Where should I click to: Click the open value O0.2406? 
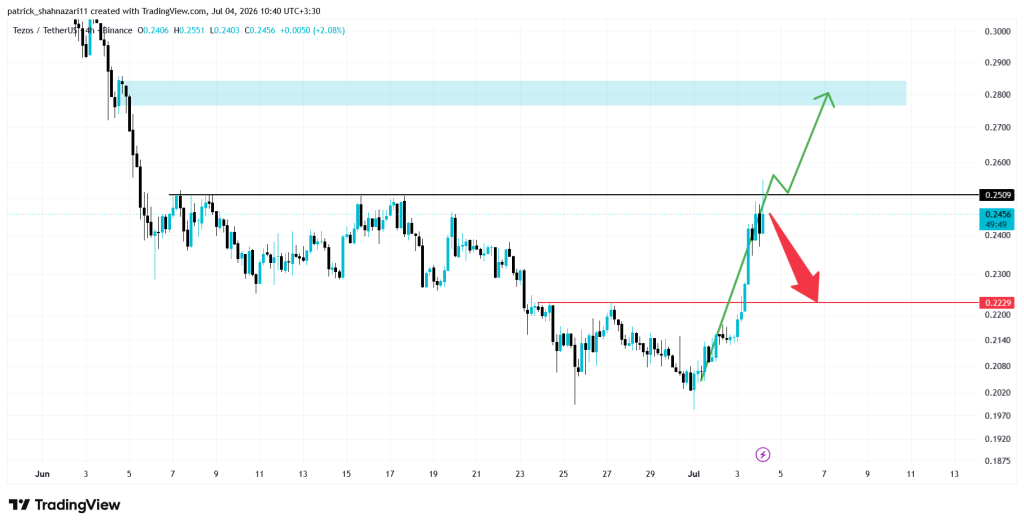151,31
